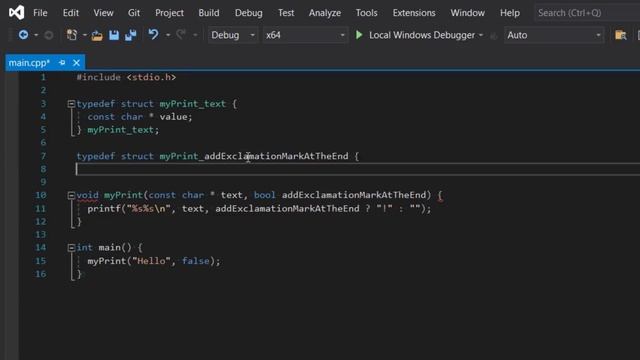
Task: Open the Project menu
Action: click(x=169, y=13)
